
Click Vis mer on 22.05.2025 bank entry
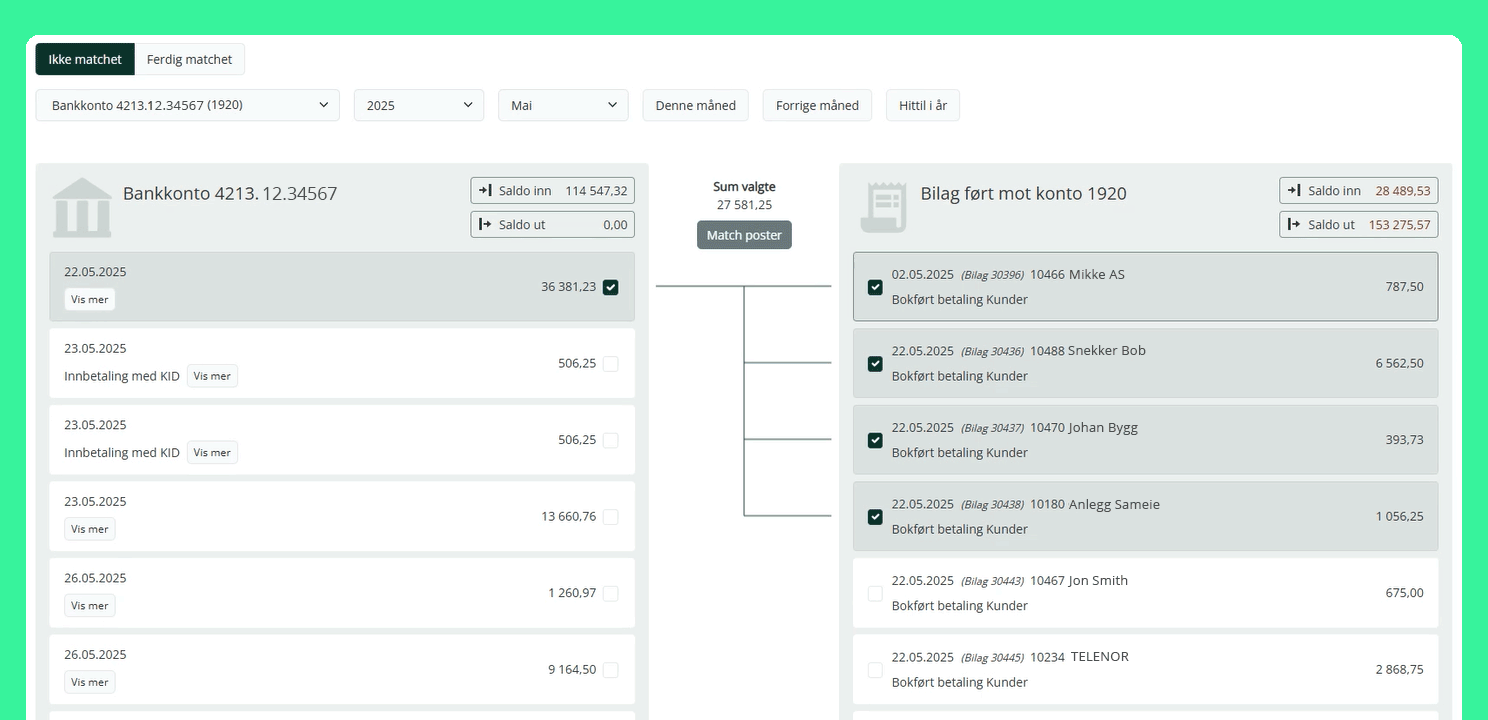[90, 299]
